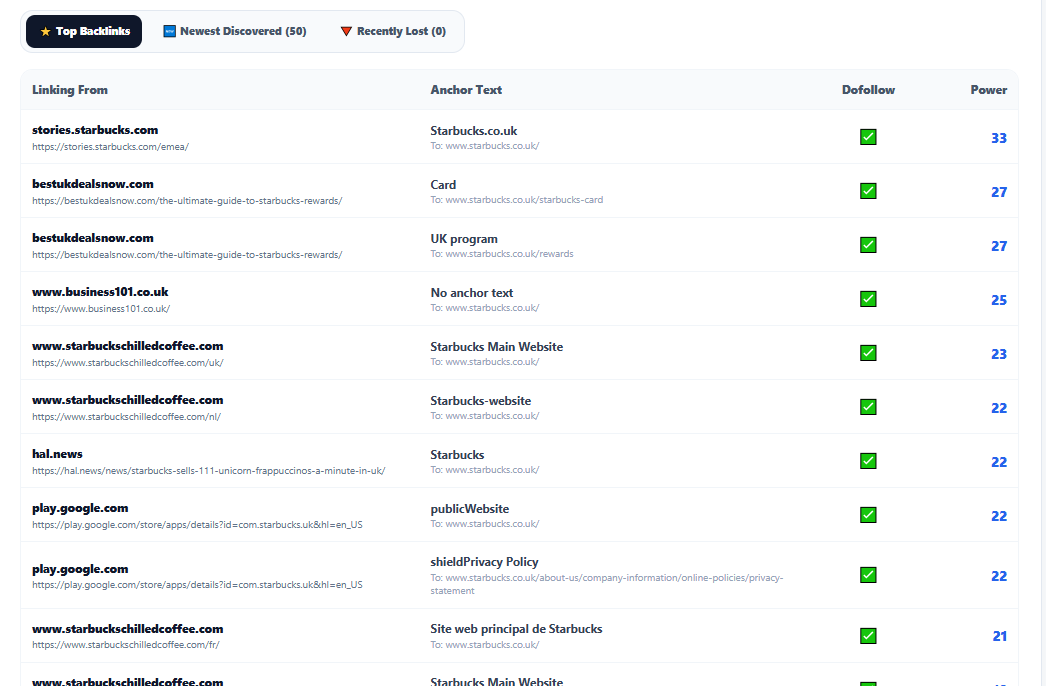Open the hal.news unicorn-frappuccinos article URL
The height and width of the screenshot is (686, 1046).
pos(209,471)
